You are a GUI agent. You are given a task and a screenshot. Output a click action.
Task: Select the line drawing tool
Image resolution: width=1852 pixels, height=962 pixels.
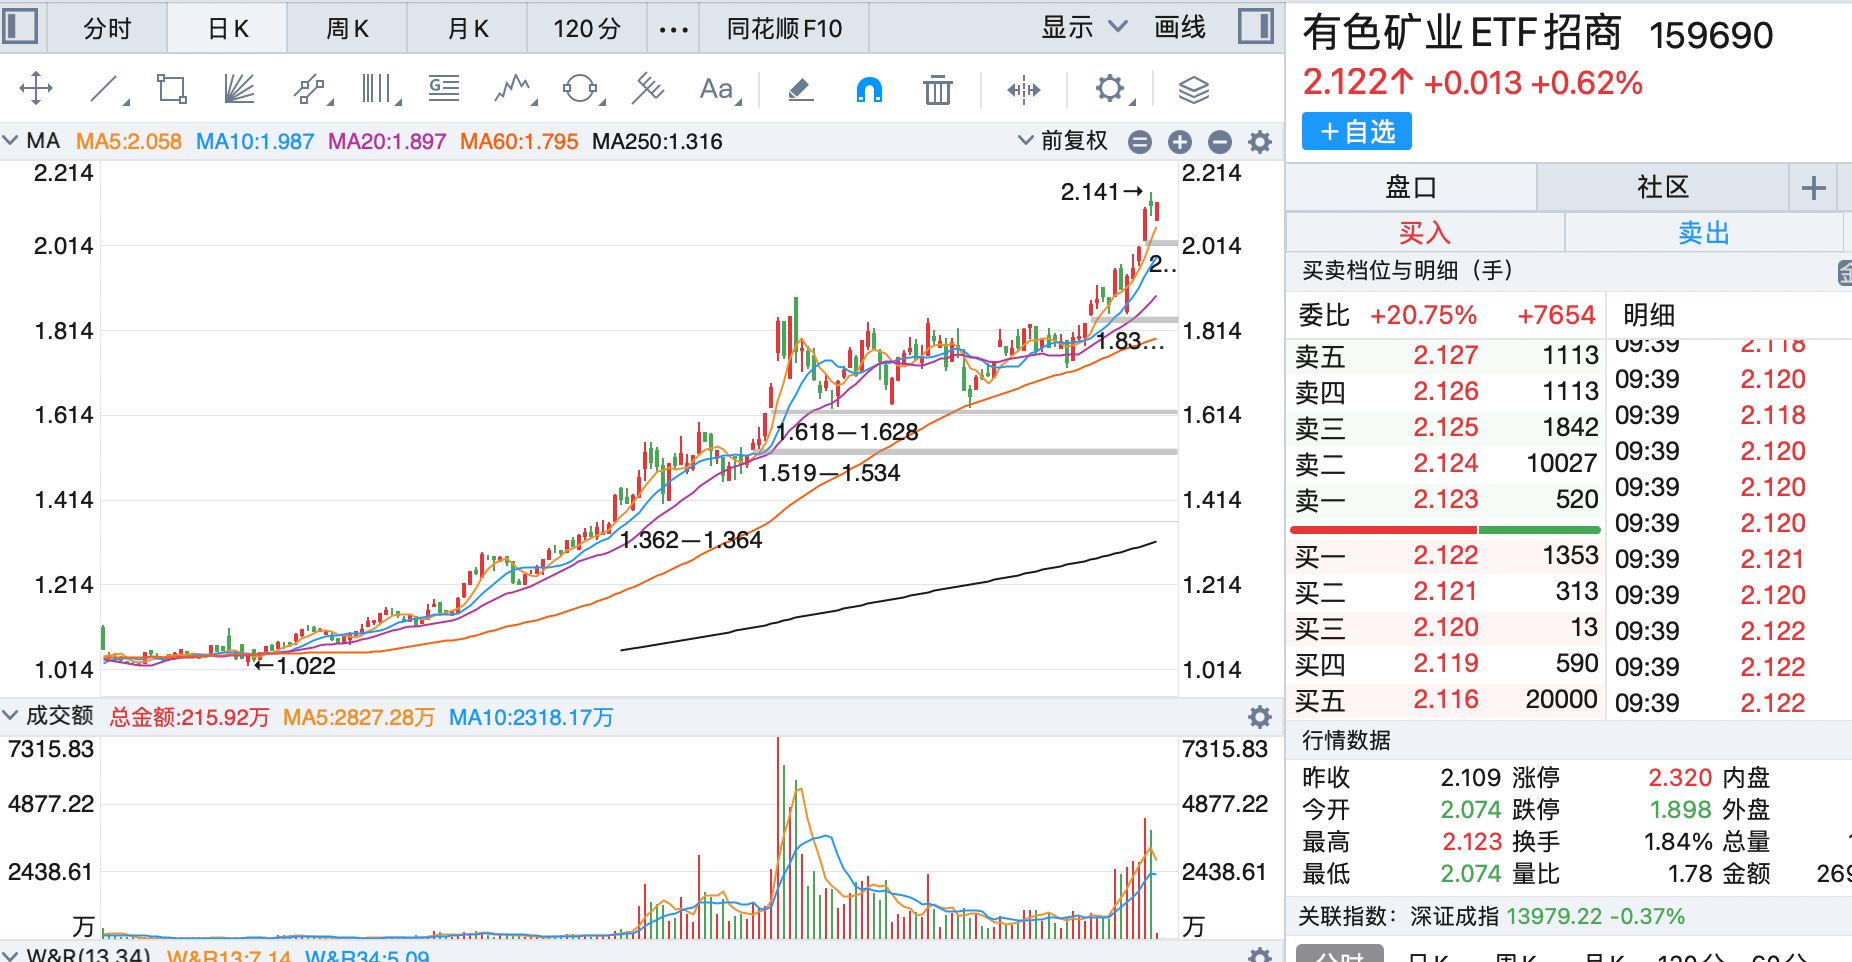(x=105, y=89)
